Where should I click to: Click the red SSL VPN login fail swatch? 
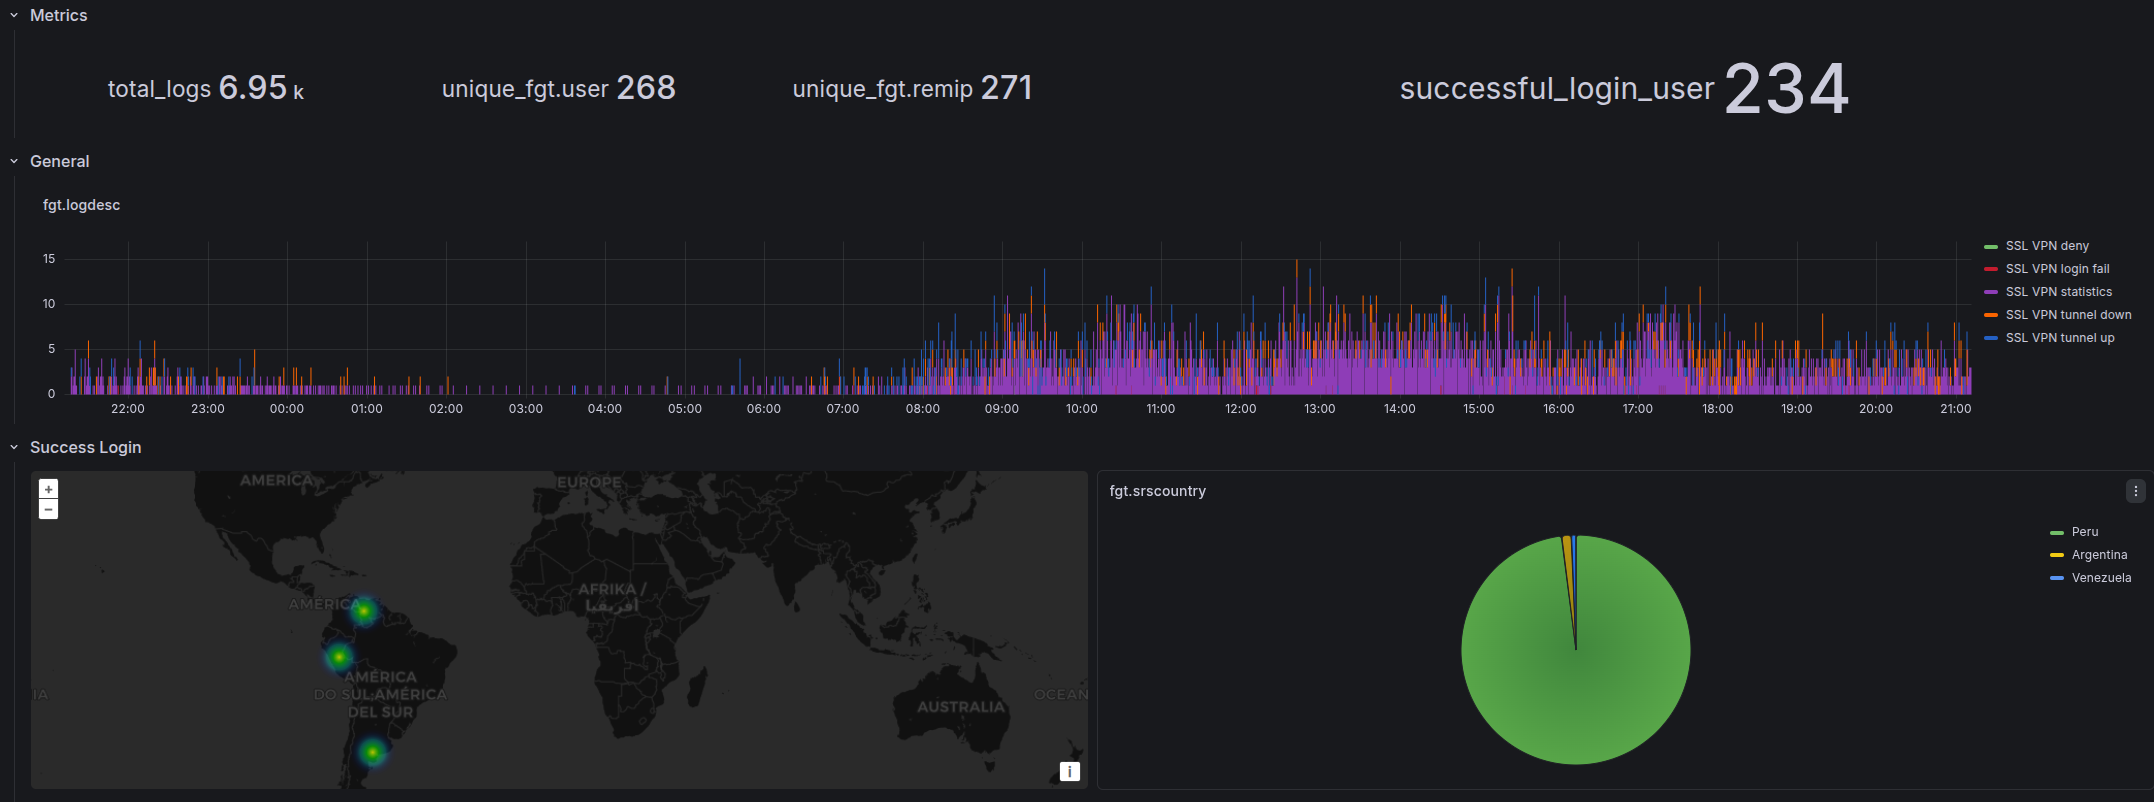[x=1991, y=269]
